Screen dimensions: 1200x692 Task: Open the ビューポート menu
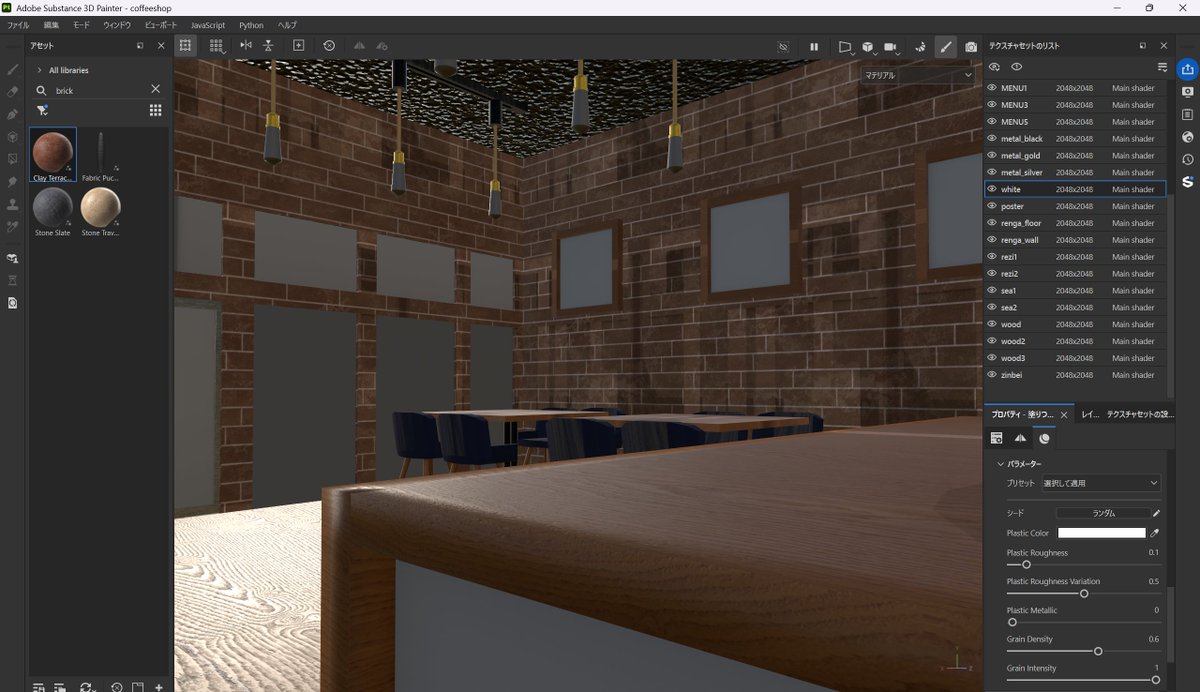(x=161, y=25)
